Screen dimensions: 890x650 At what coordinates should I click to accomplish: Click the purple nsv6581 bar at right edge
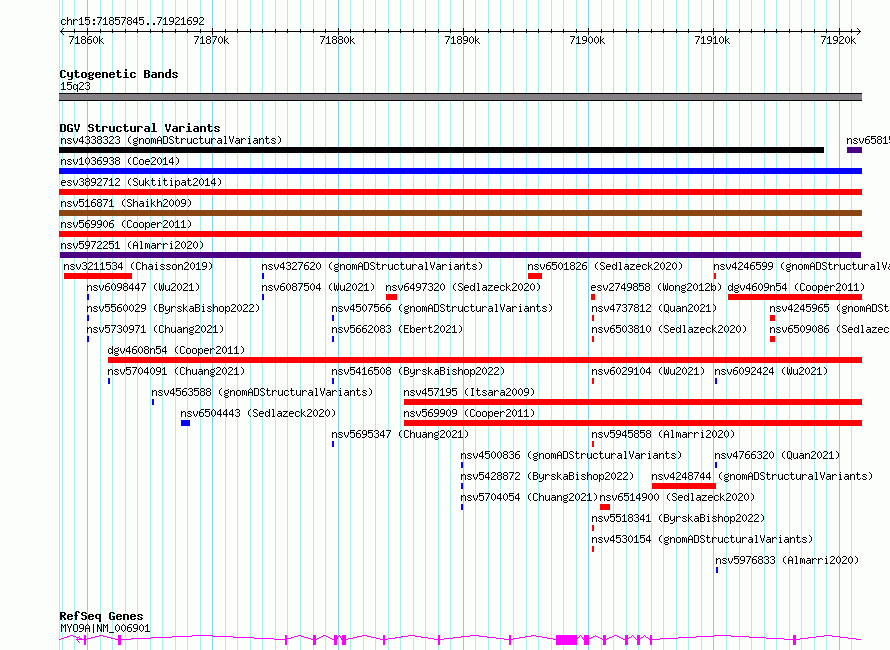pos(854,150)
